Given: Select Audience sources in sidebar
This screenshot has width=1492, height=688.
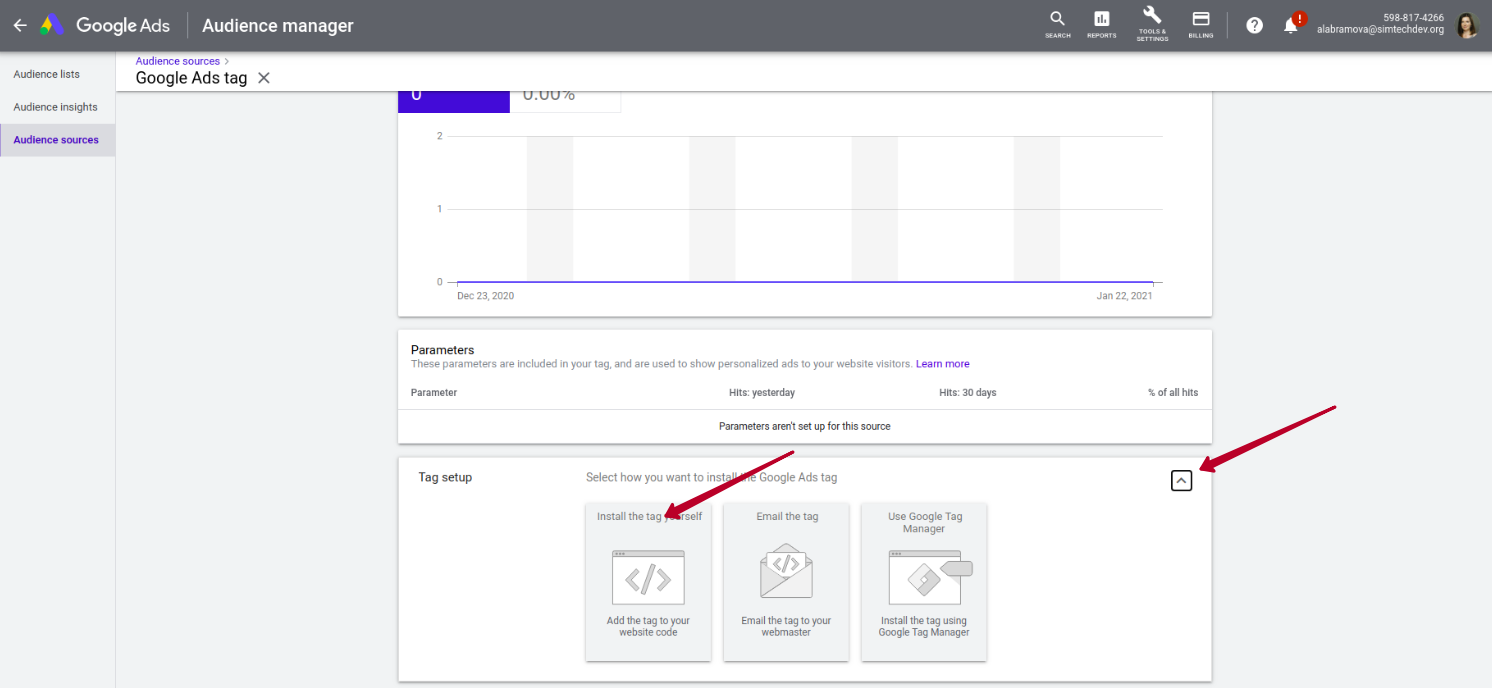Looking at the screenshot, I should pyautogui.click(x=57, y=140).
